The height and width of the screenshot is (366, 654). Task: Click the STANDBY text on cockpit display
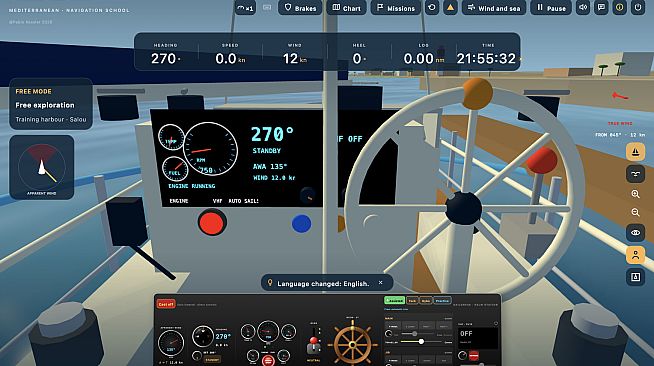tap(267, 150)
